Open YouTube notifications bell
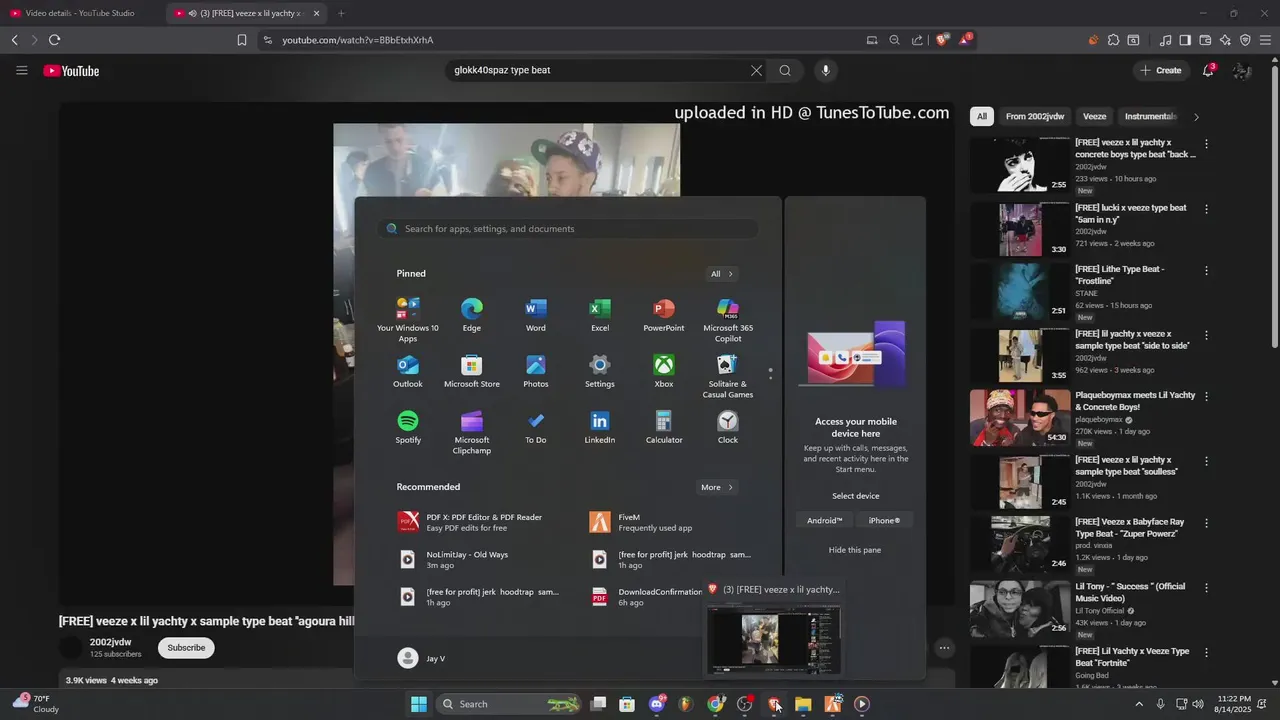The height and width of the screenshot is (720, 1280). 1208,70
